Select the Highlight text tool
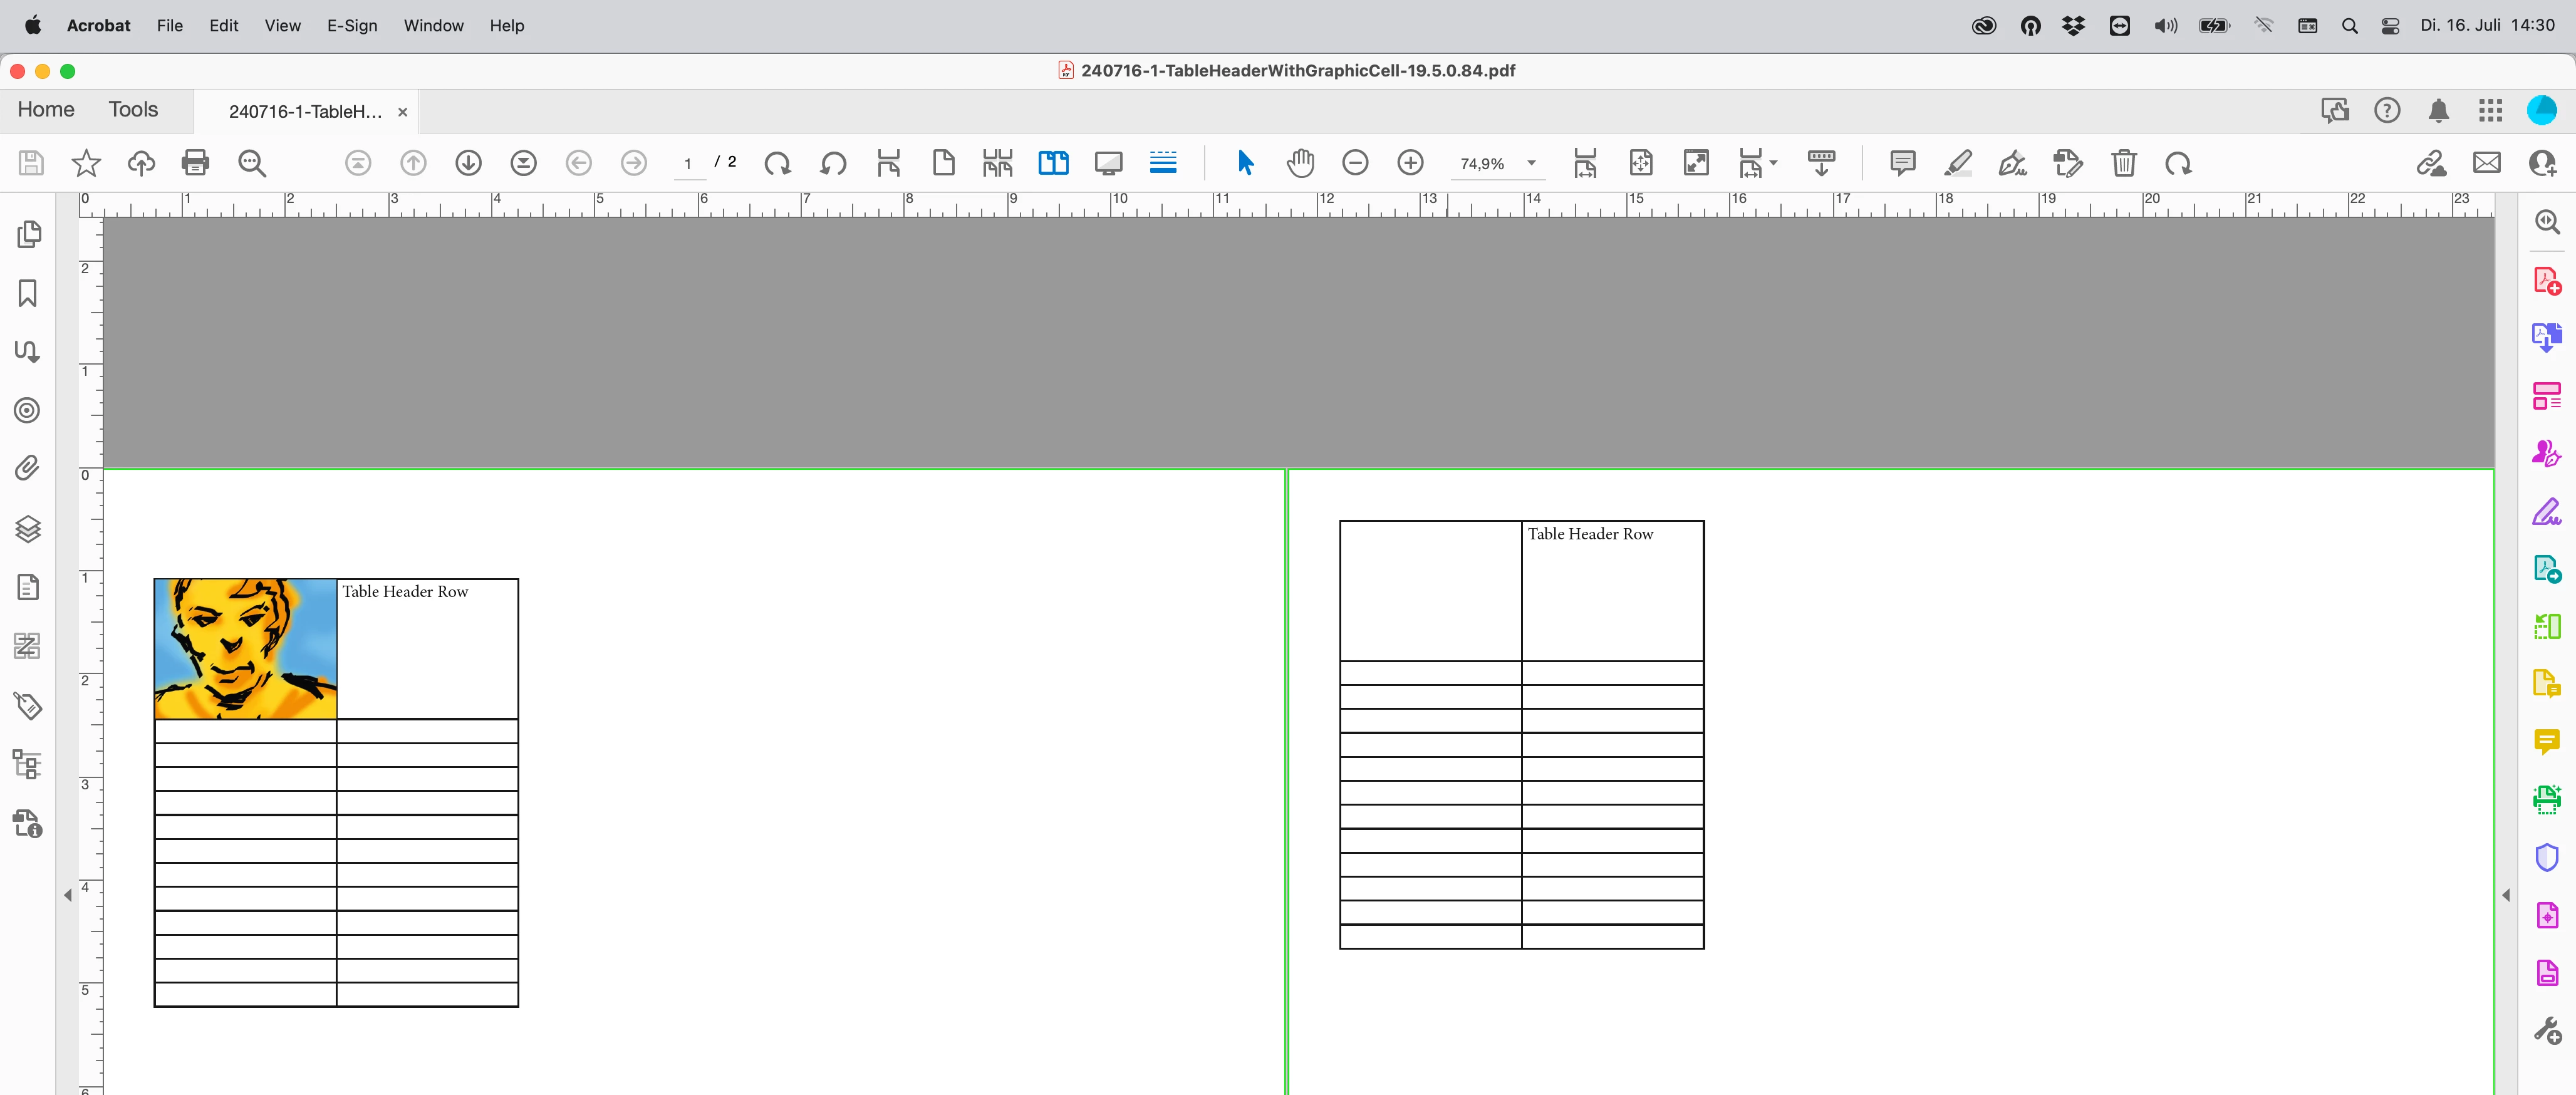This screenshot has height=1095, width=2576. point(1957,163)
